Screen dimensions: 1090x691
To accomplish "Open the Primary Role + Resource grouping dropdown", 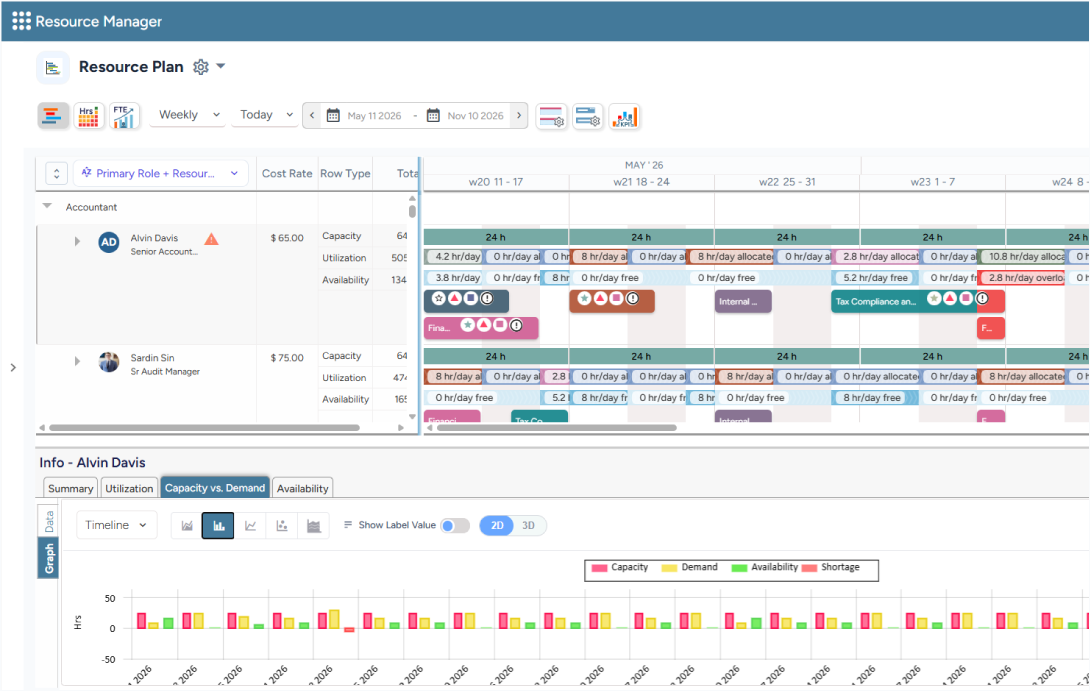I will tap(161, 173).
